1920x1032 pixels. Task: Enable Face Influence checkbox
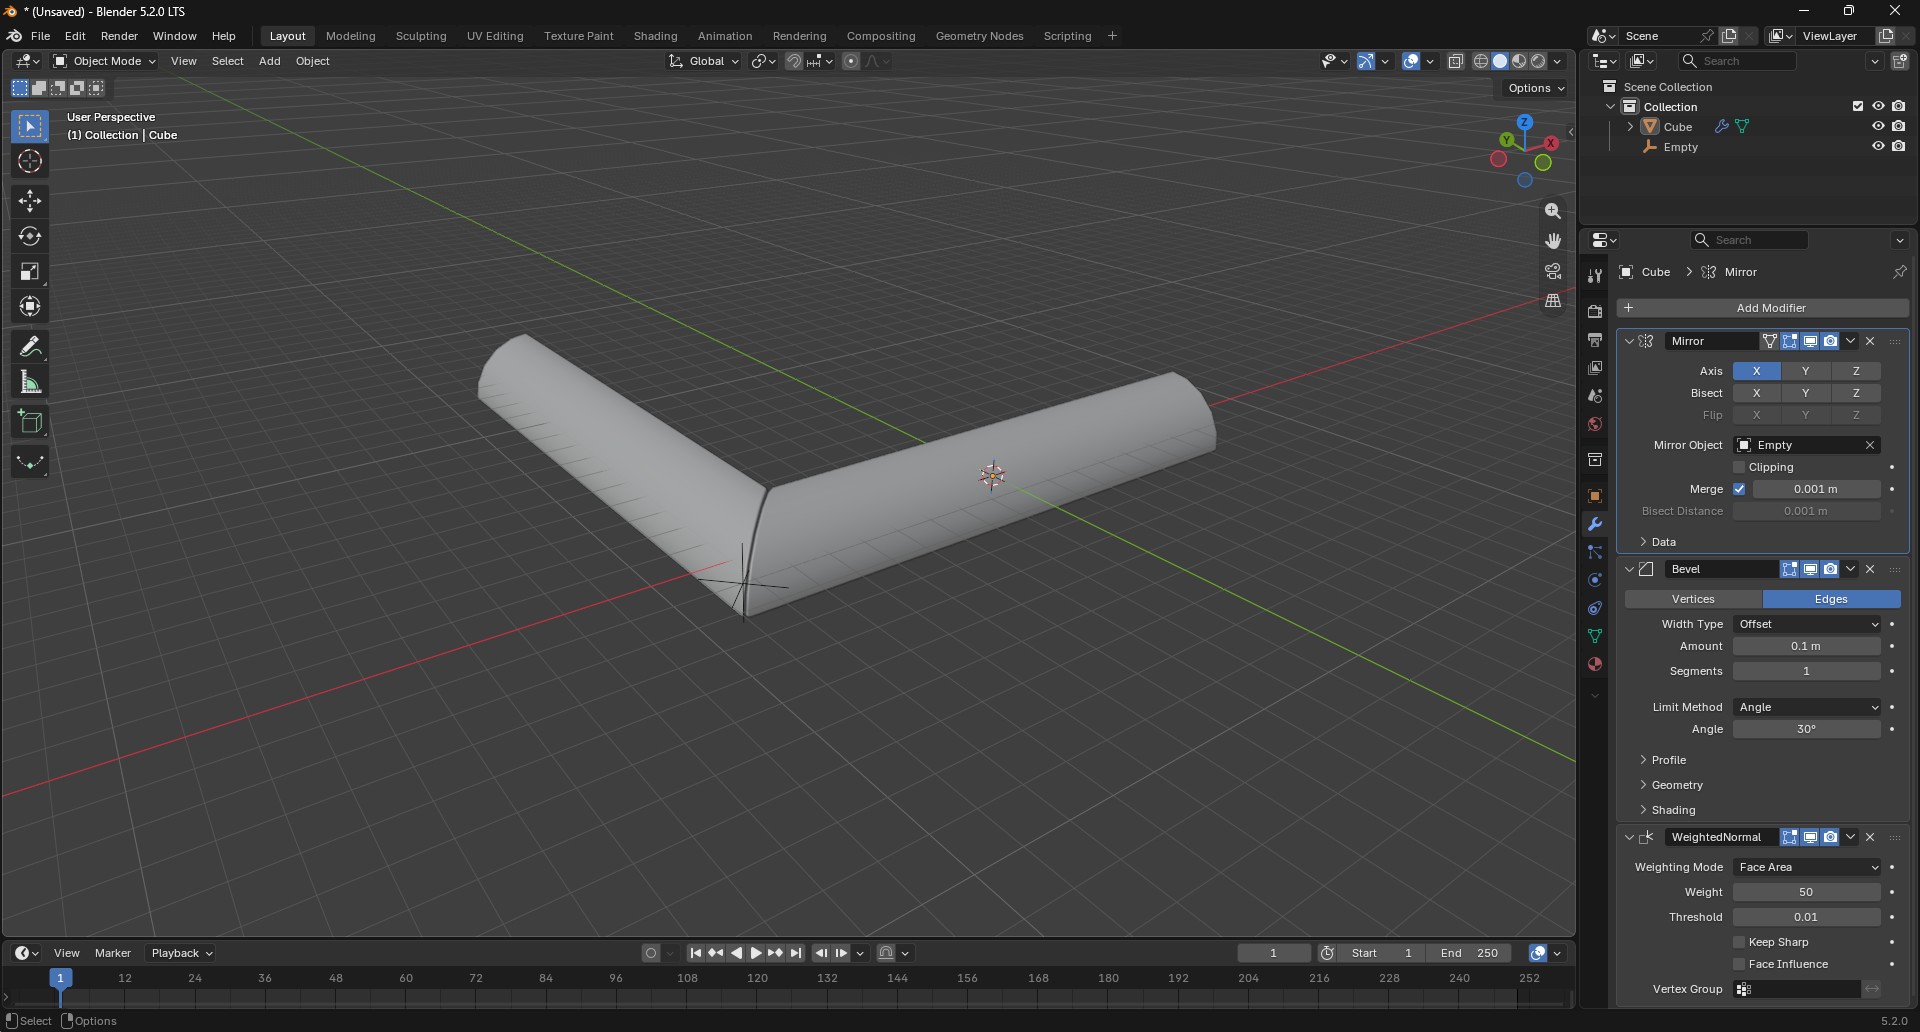[1739, 964]
